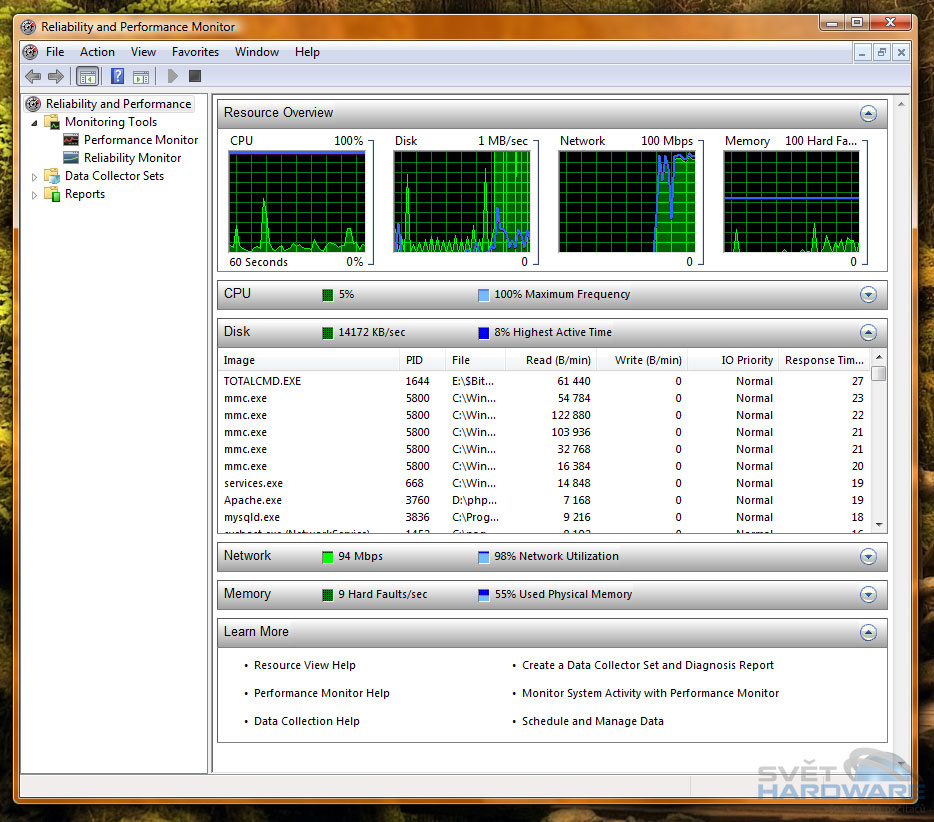
Task: Open Performance Monitor in the tree
Action: pos(140,140)
